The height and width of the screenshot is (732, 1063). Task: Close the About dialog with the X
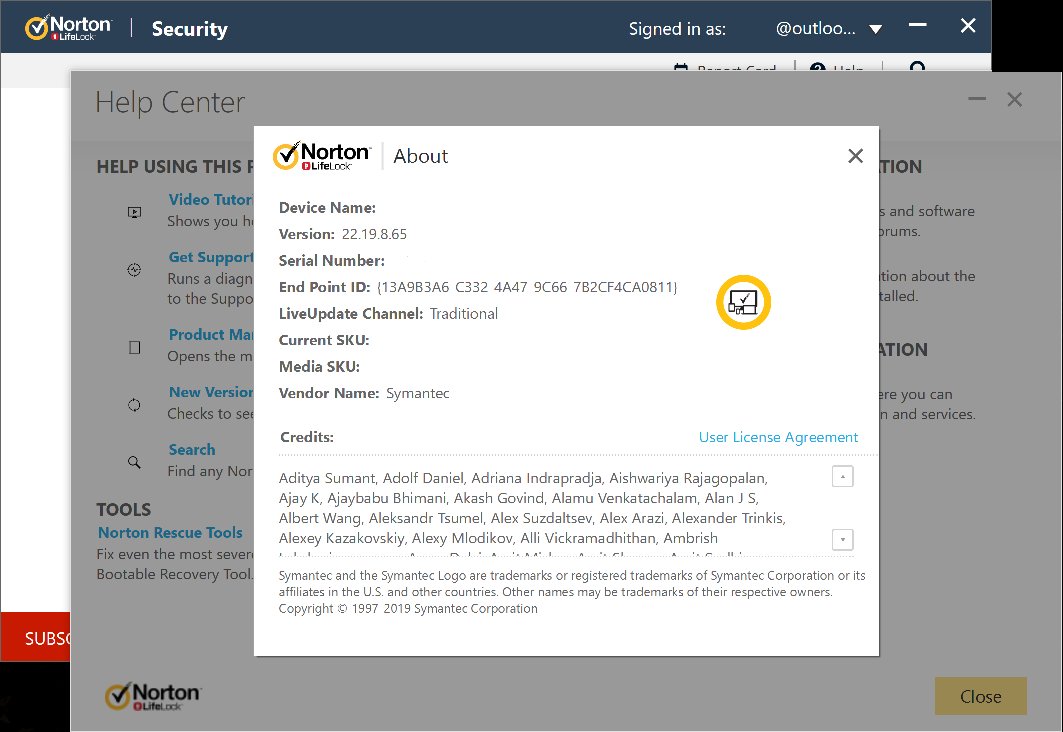[x=856, y=156]
